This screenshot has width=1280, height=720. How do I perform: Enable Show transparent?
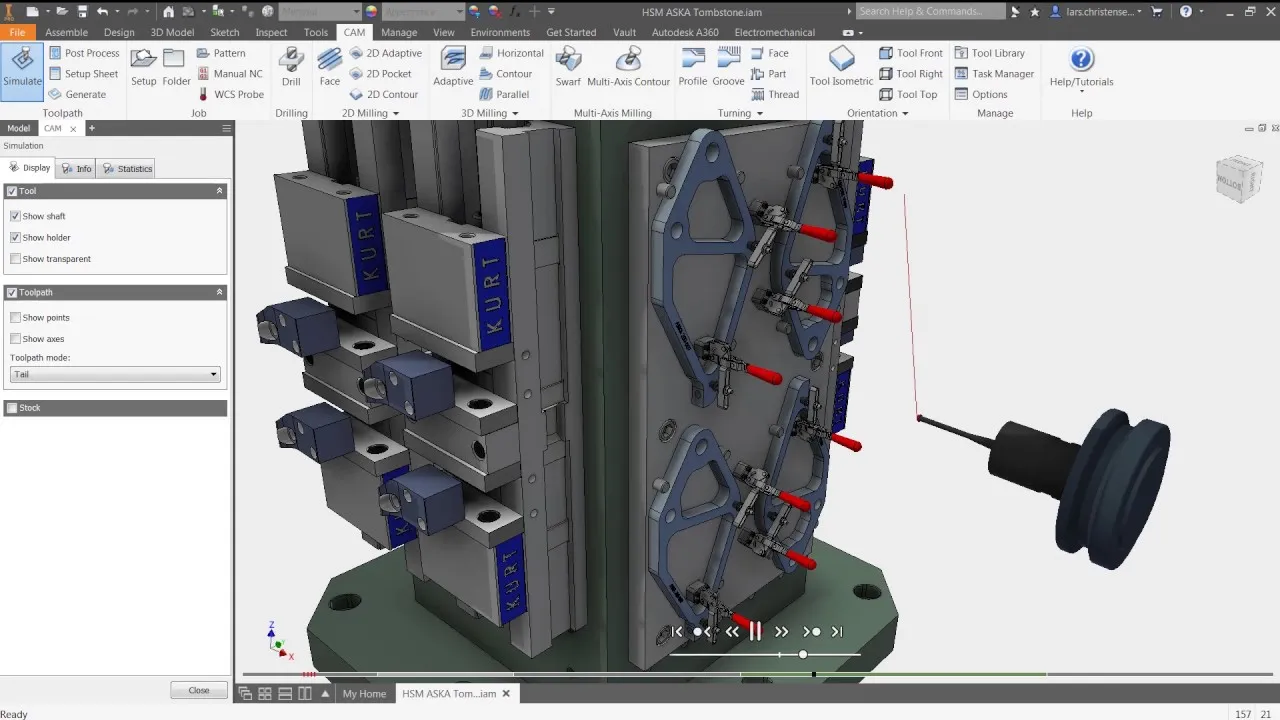(15, 259)
